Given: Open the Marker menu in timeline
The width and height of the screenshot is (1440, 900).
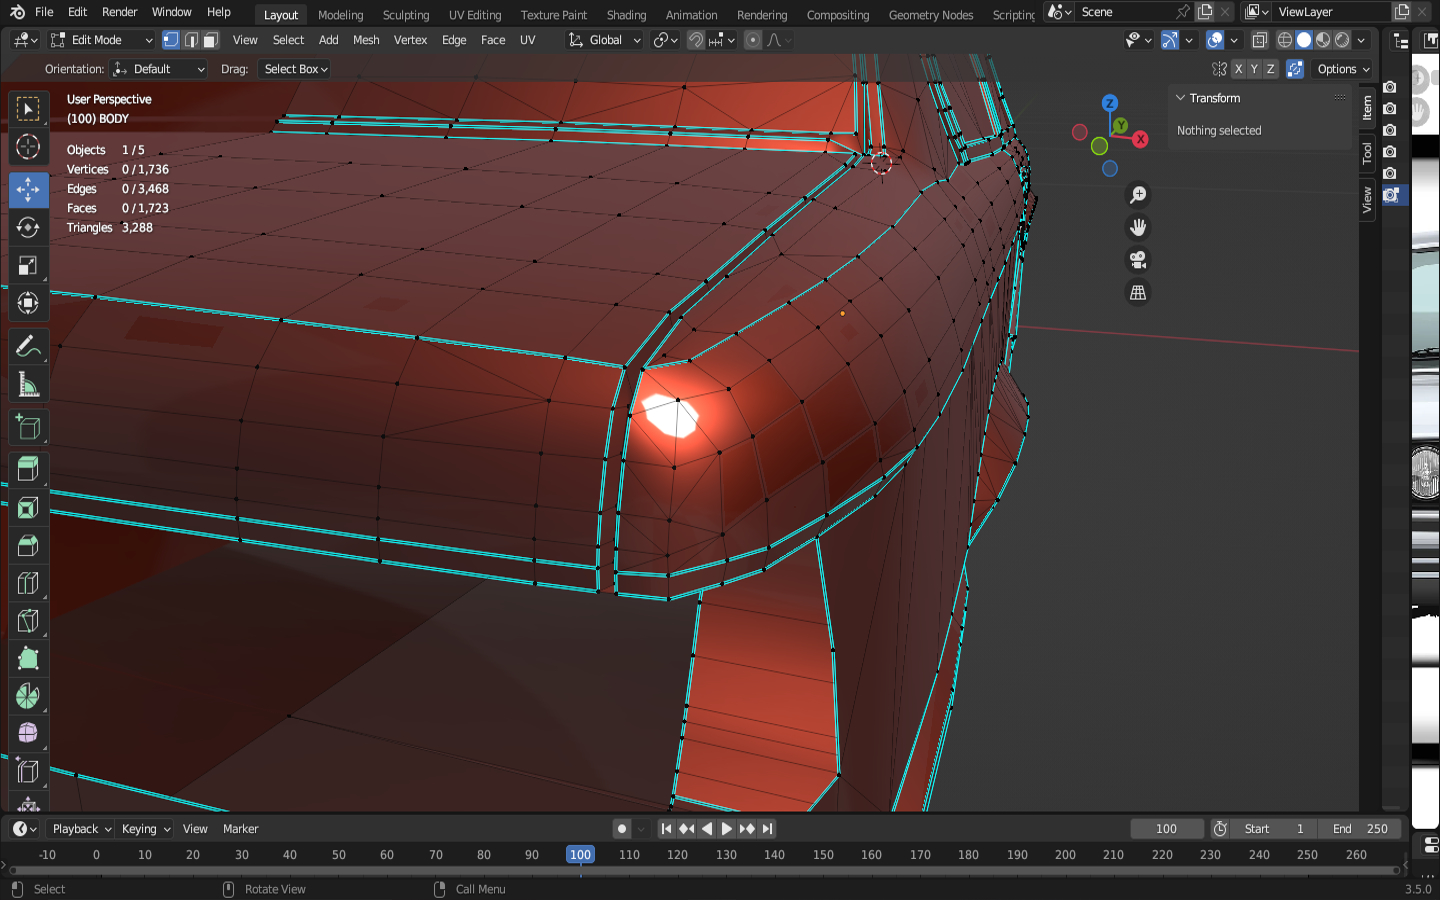Looking at the screenshot, I should [x=240, y=829].
